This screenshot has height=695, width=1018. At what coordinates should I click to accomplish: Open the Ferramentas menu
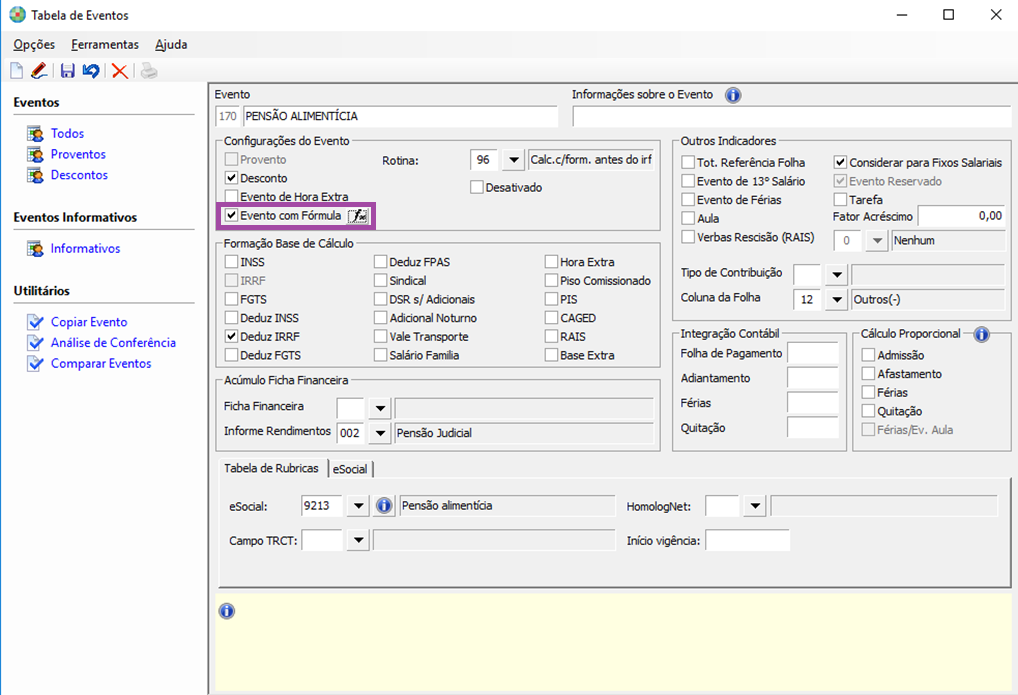[105, 44]
